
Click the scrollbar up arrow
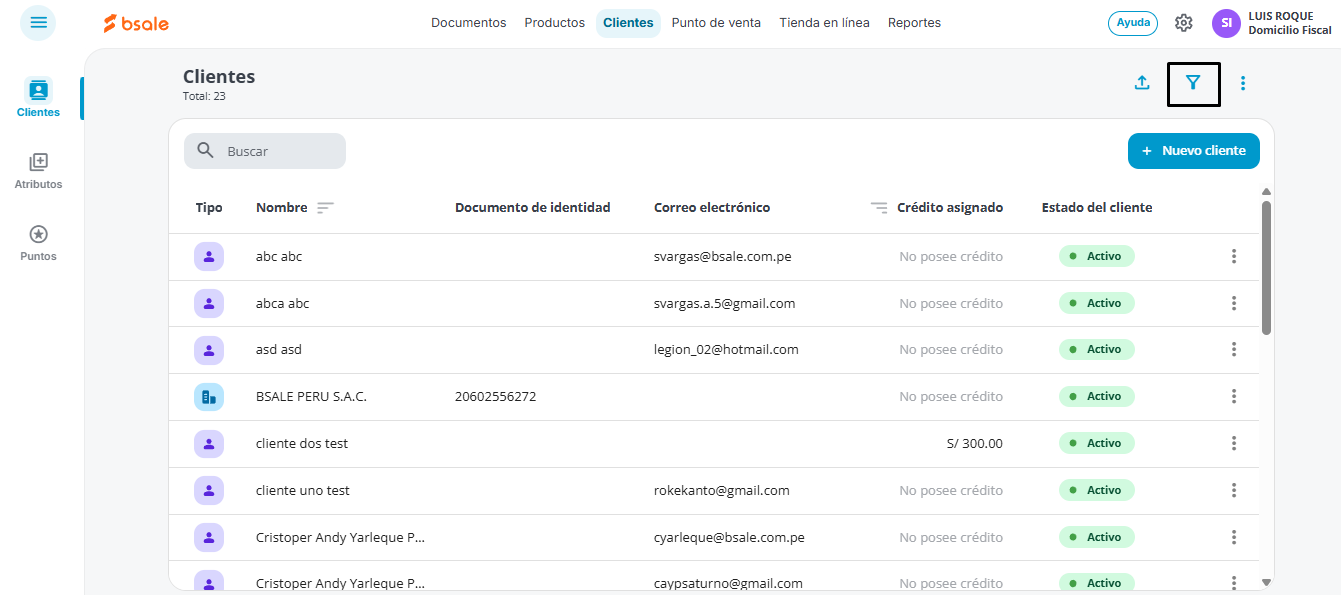click(x=1266, y=191)
